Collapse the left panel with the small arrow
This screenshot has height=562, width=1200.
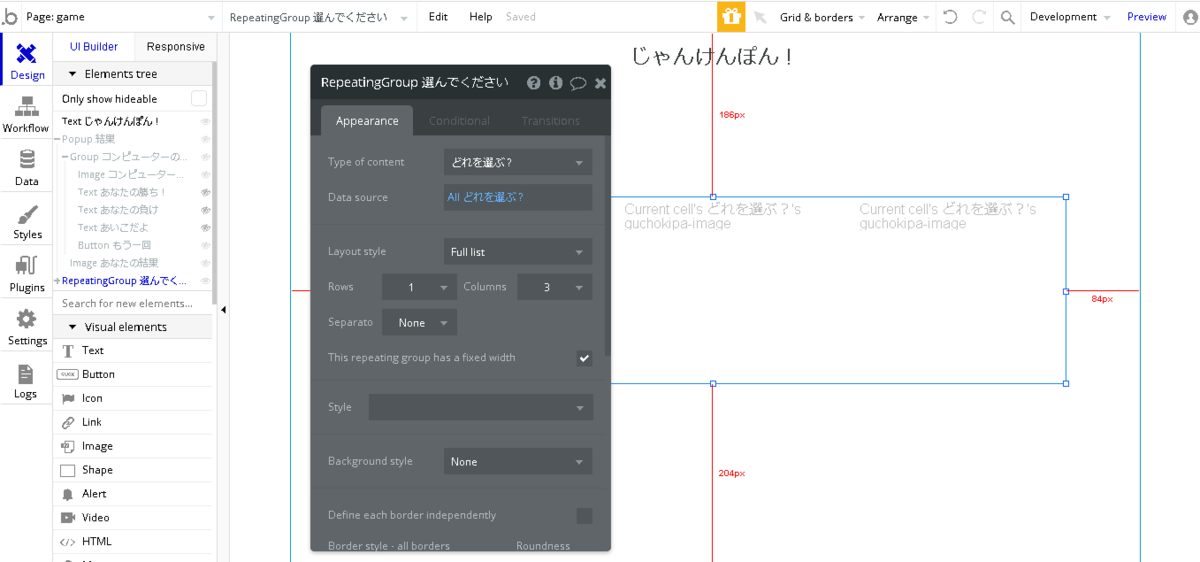pyautogui.click(x=224, y=310)
